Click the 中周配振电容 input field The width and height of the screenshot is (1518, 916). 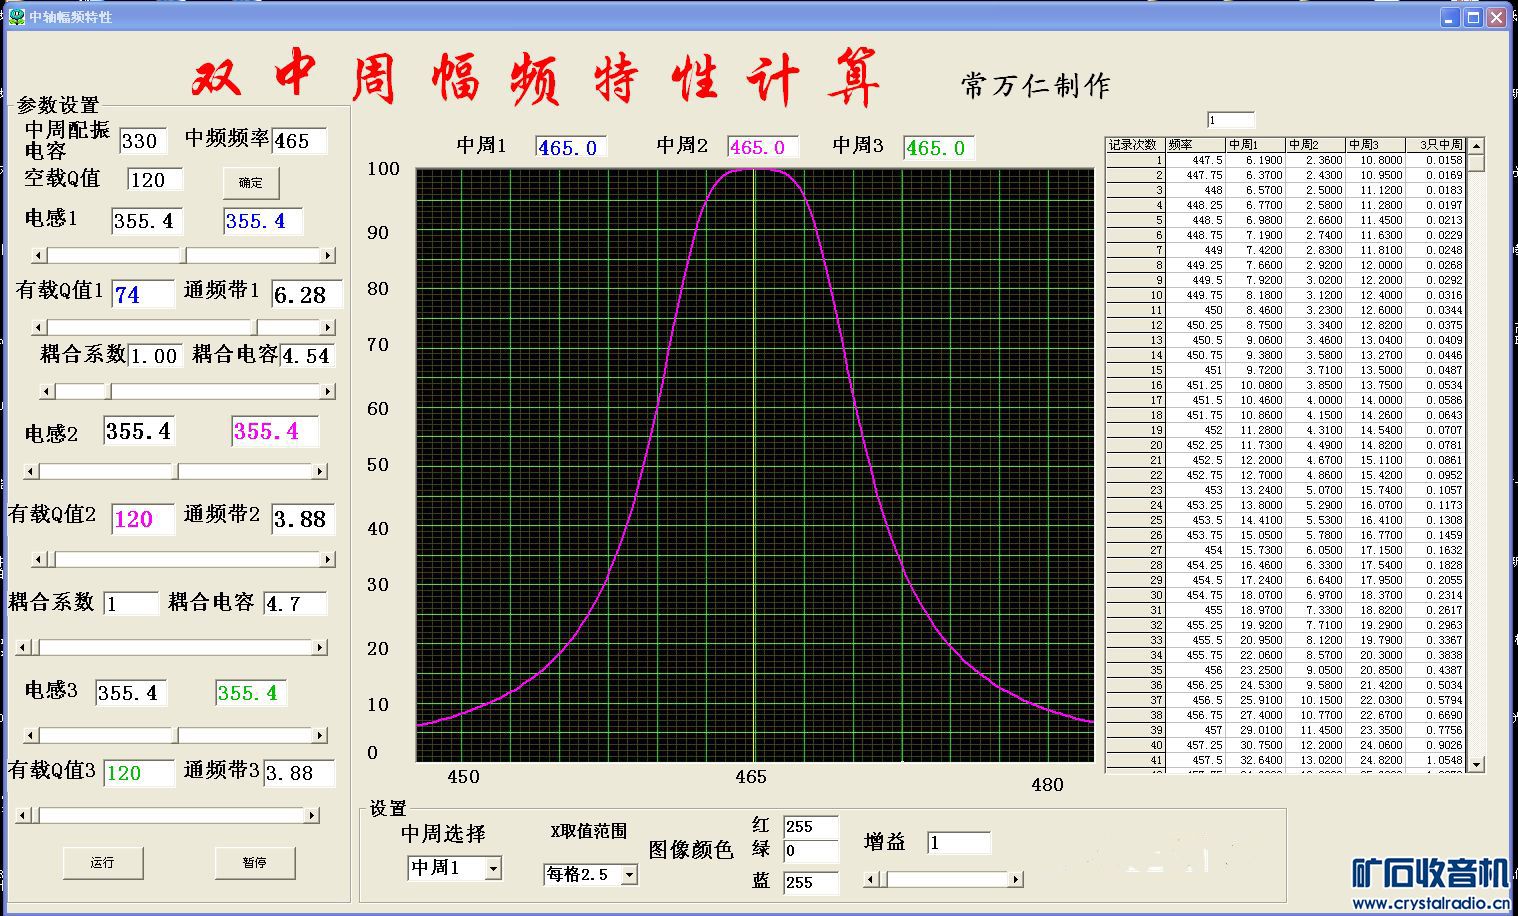tap(144, 141)
